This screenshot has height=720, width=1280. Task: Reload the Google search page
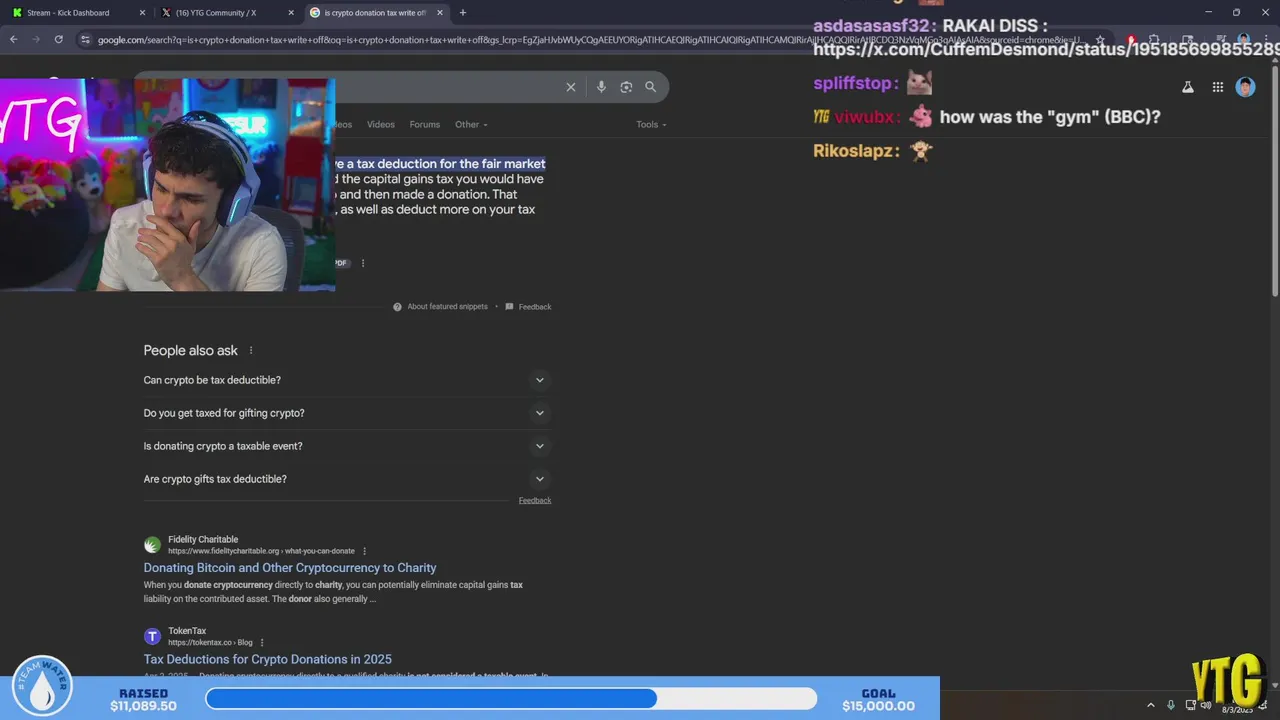coord(59,39)
